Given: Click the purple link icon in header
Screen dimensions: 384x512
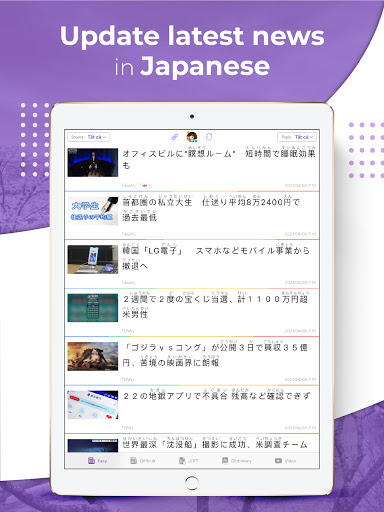Looking at the screenshot, I should click(x=175, y=137).
